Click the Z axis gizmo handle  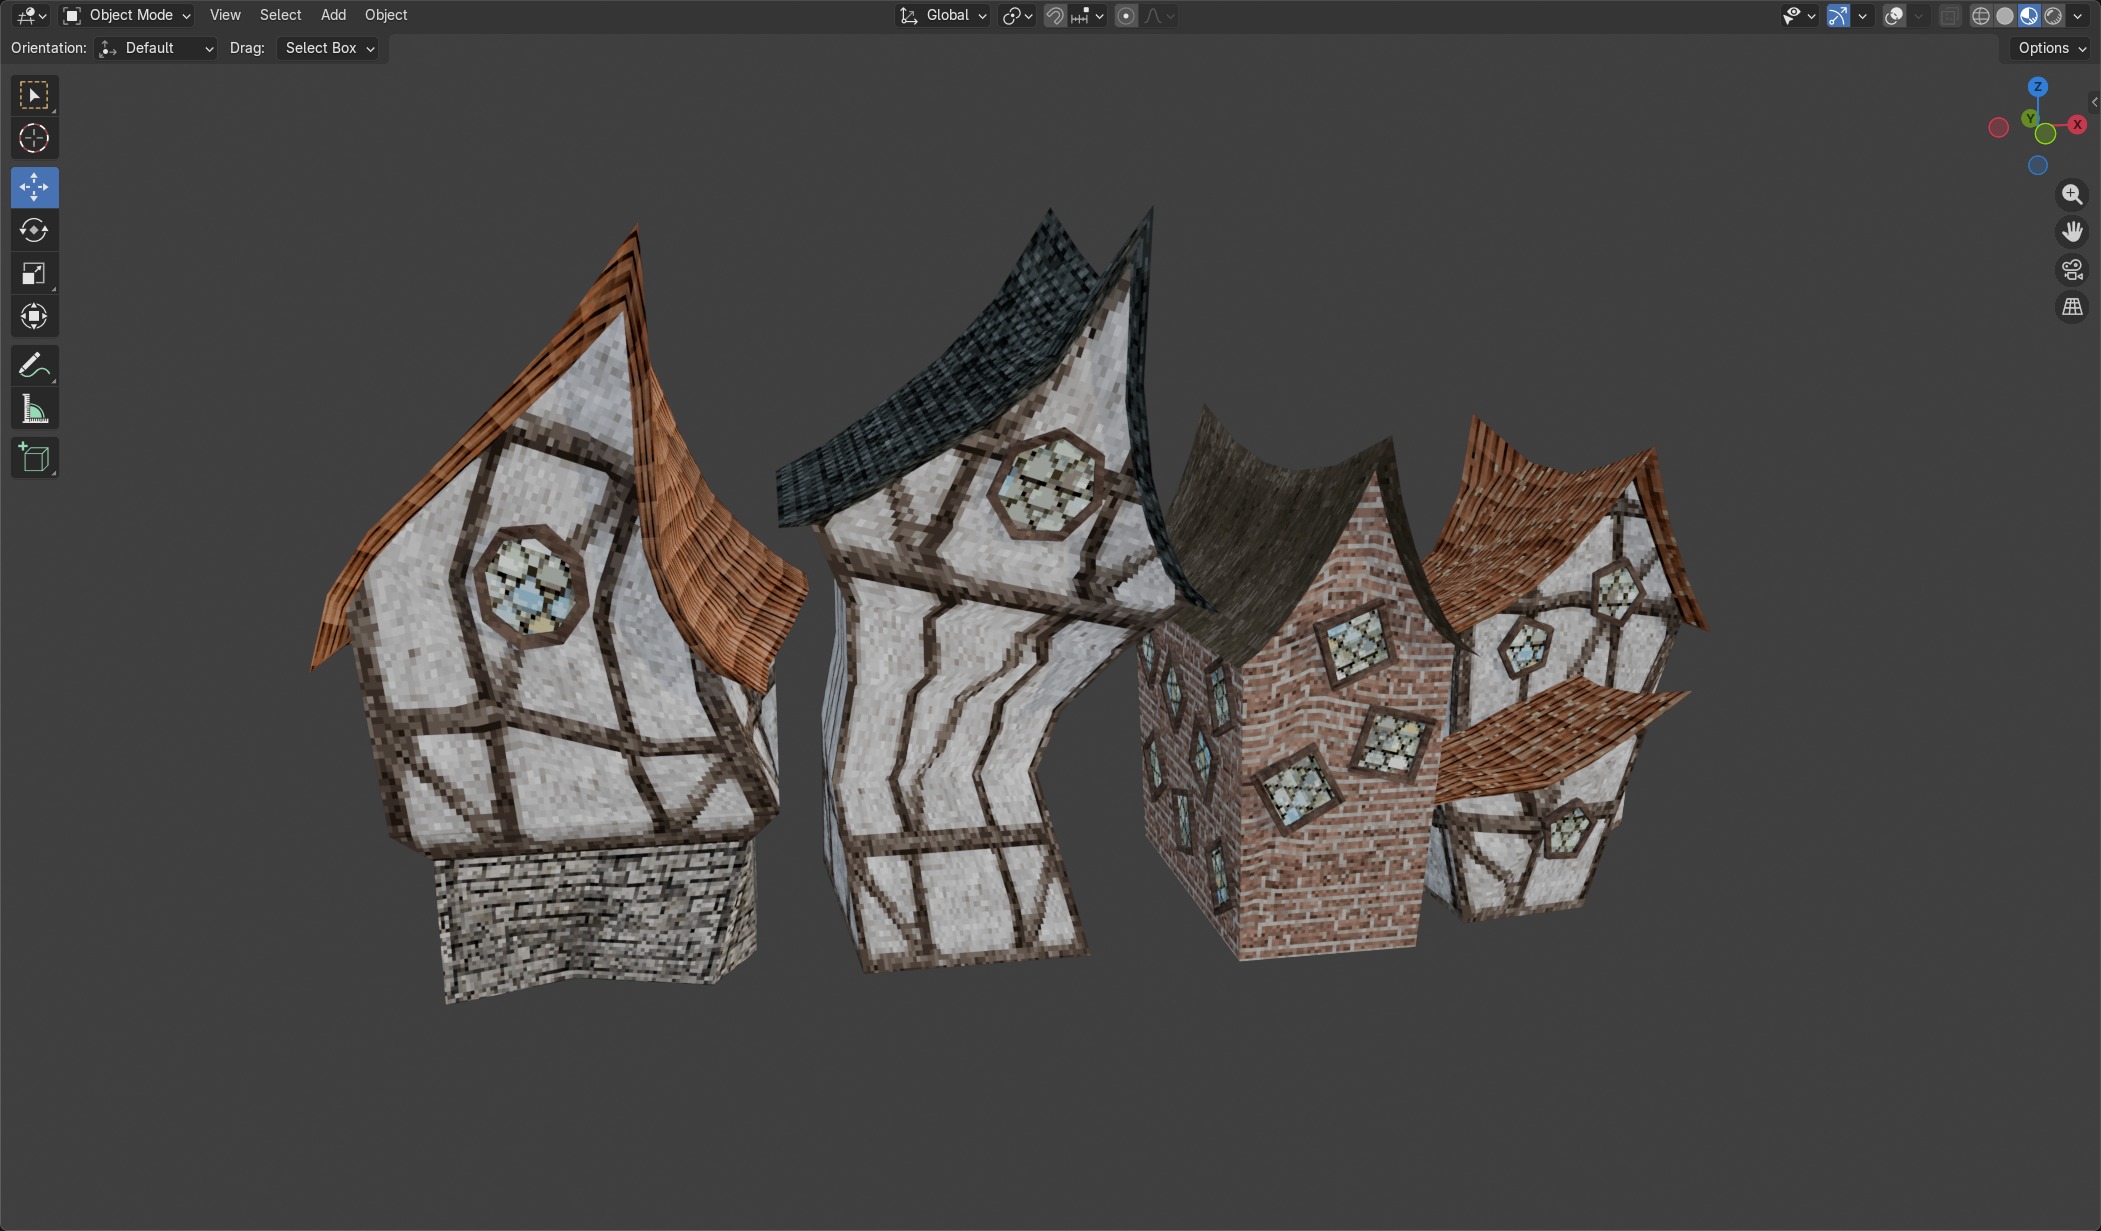pos(2037,87)
